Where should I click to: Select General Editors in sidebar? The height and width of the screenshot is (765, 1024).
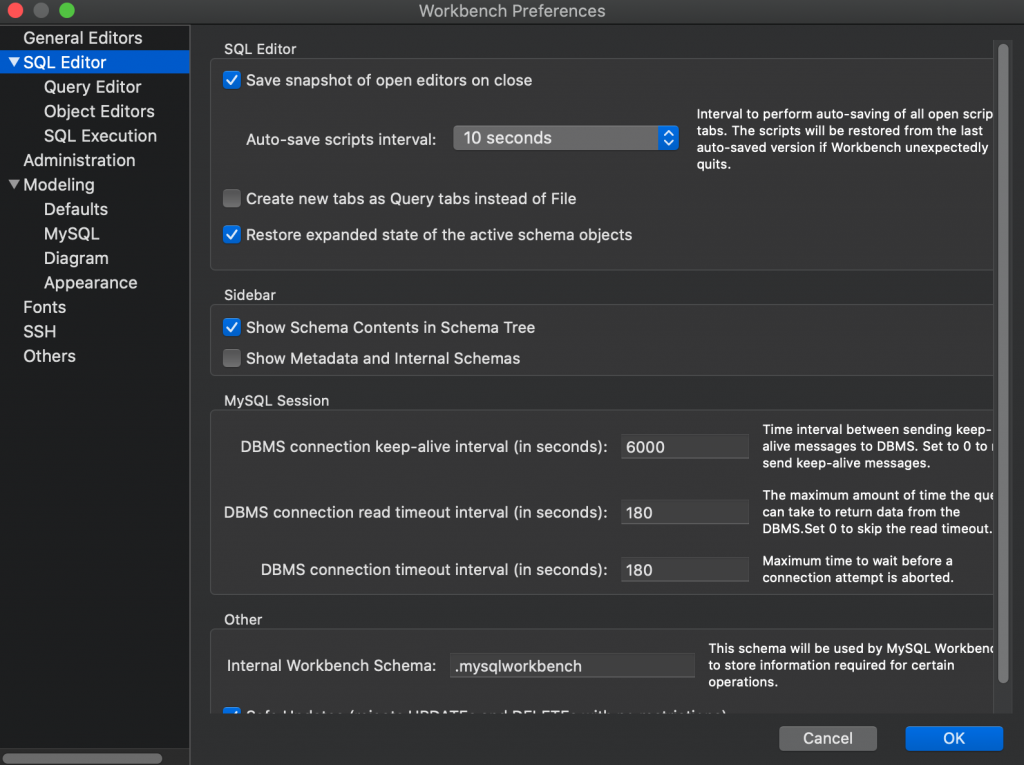tap(82, 38)
